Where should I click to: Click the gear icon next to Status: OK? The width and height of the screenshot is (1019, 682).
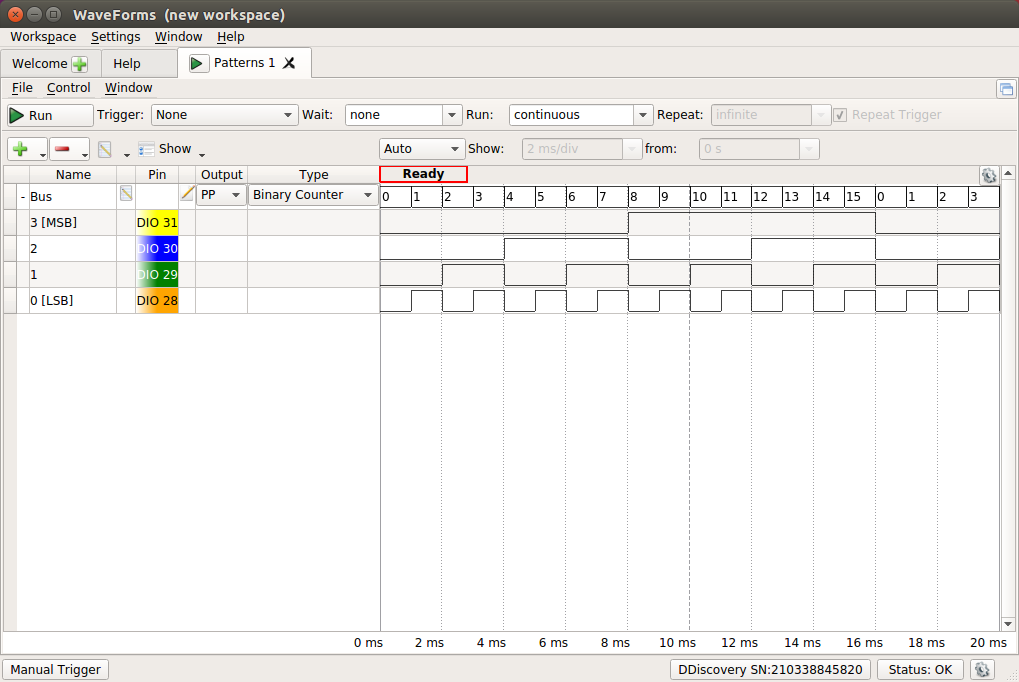pos(983,669)
